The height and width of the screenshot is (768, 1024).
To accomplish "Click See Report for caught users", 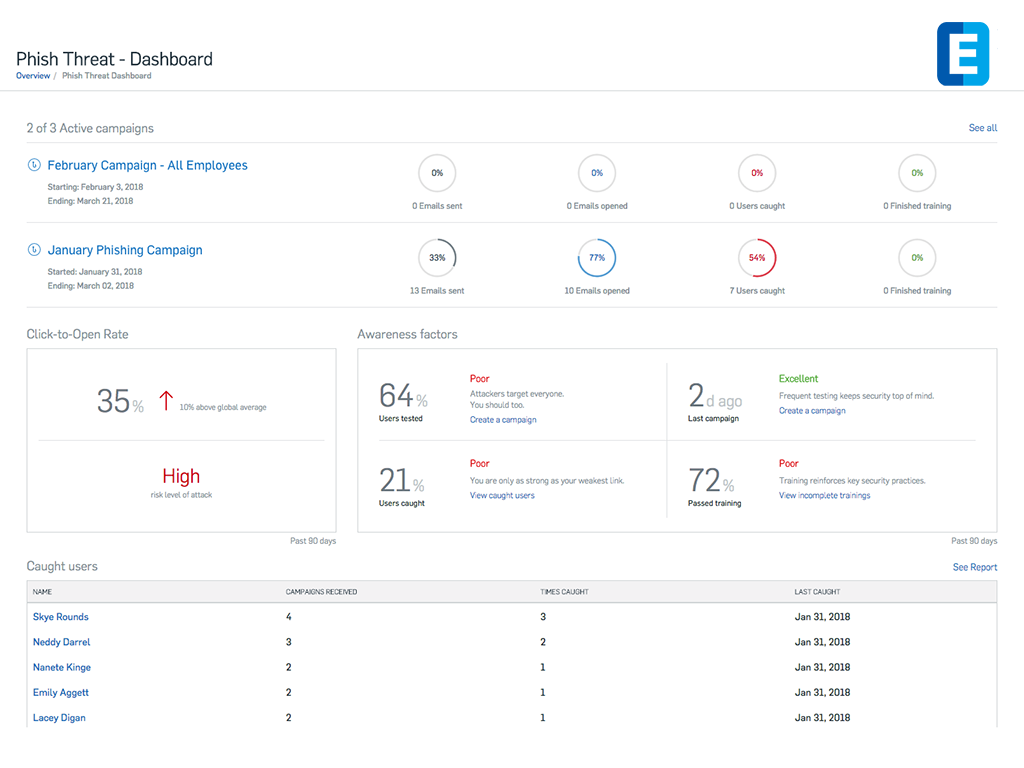I will (974, 567).
